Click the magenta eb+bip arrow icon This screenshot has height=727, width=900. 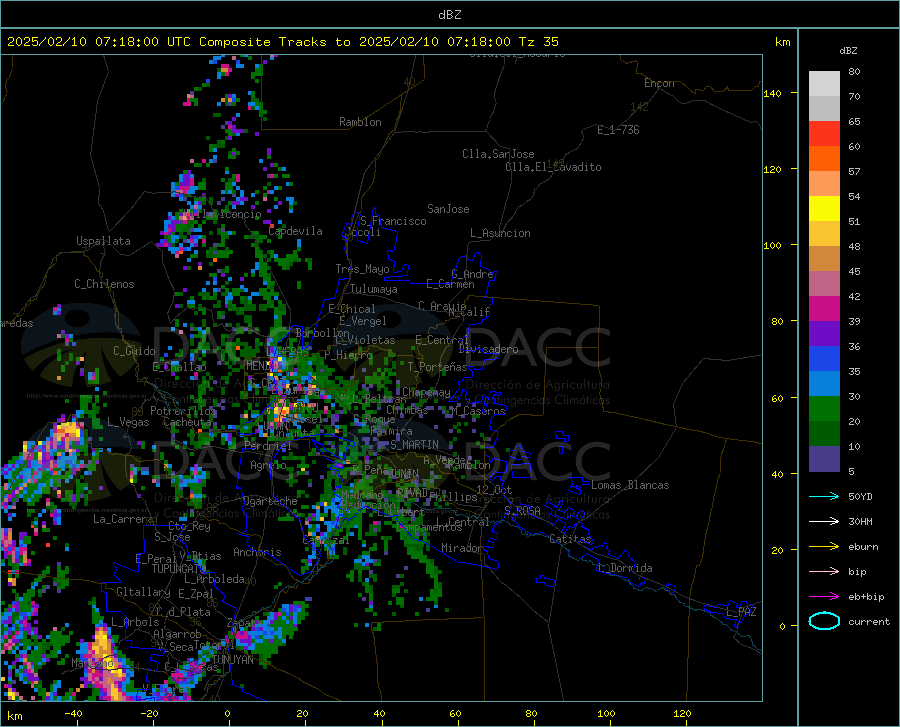pyautogui.click(x=824, y=597)
